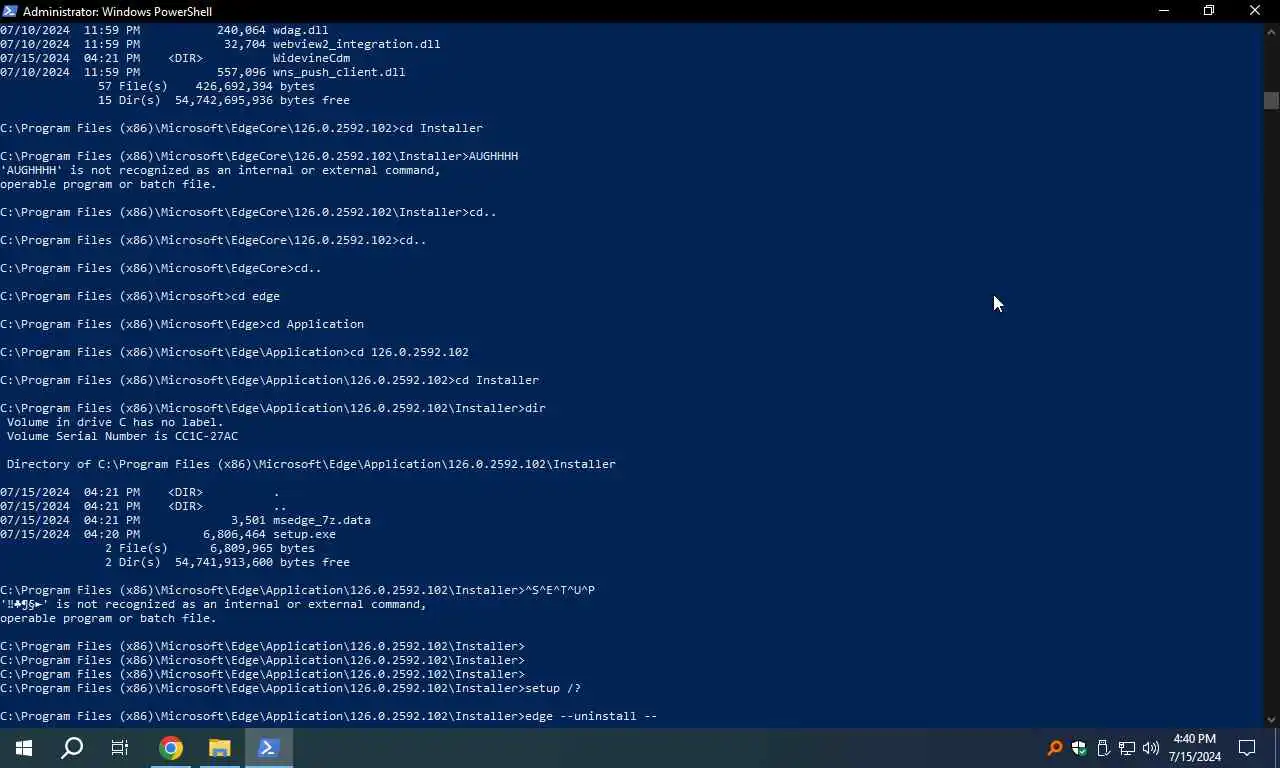Click the orange magnifier tray icon

click(1054, 748)
